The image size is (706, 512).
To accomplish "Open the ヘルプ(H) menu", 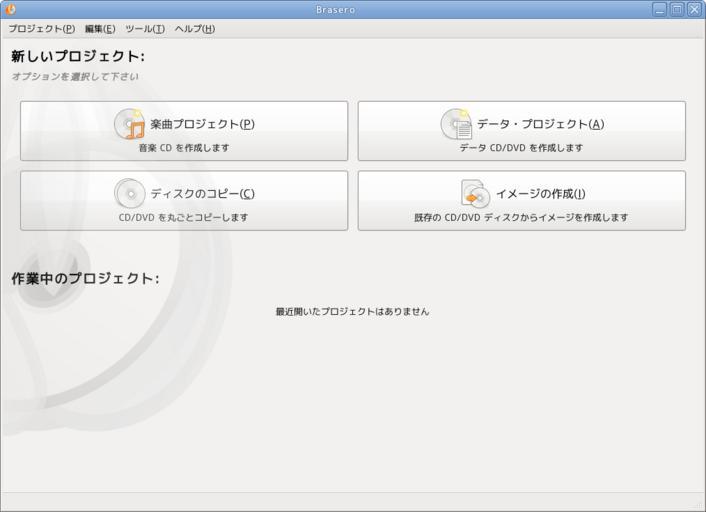I will (195, 28).
